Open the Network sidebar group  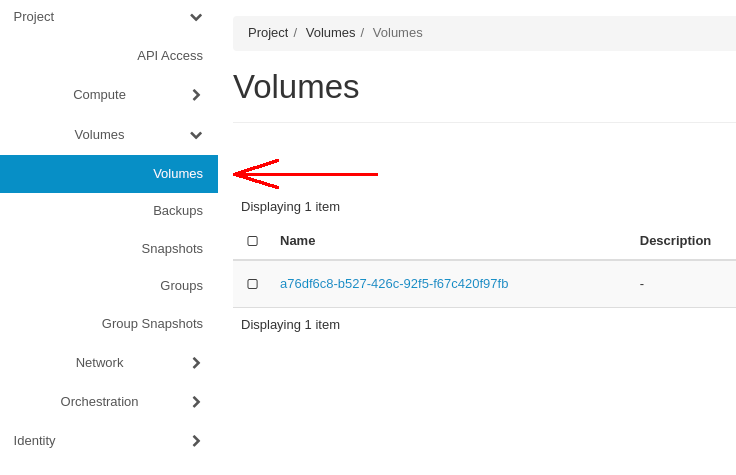pyautogui.click(x=100, y=363)
